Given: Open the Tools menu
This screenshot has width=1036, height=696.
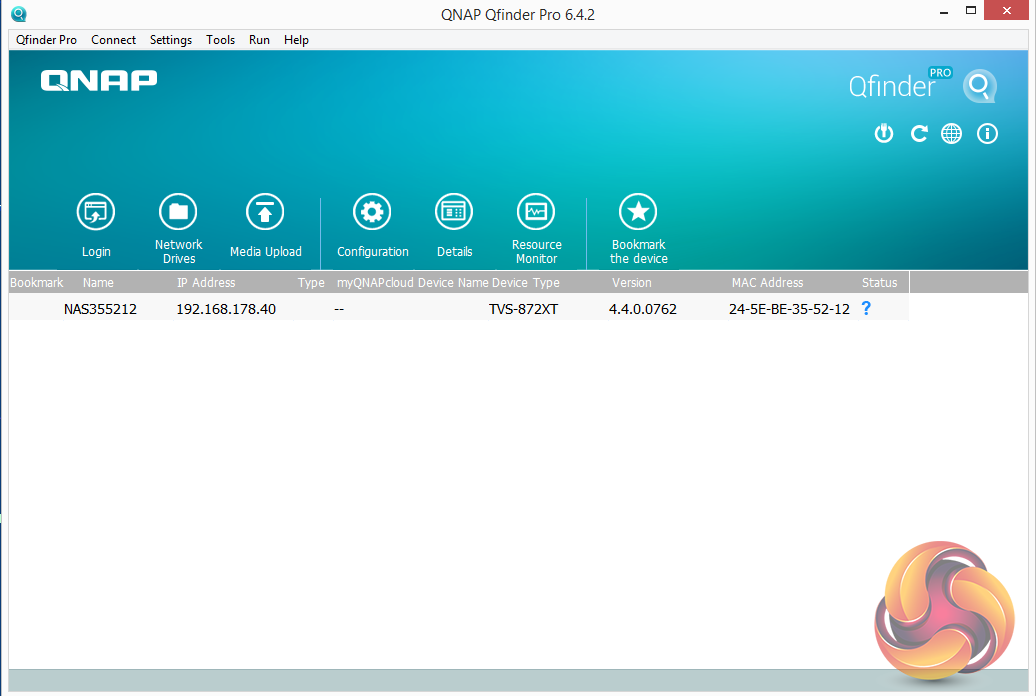Looking at the screenshot, I should pyautogui.click(x=220, y=40).
